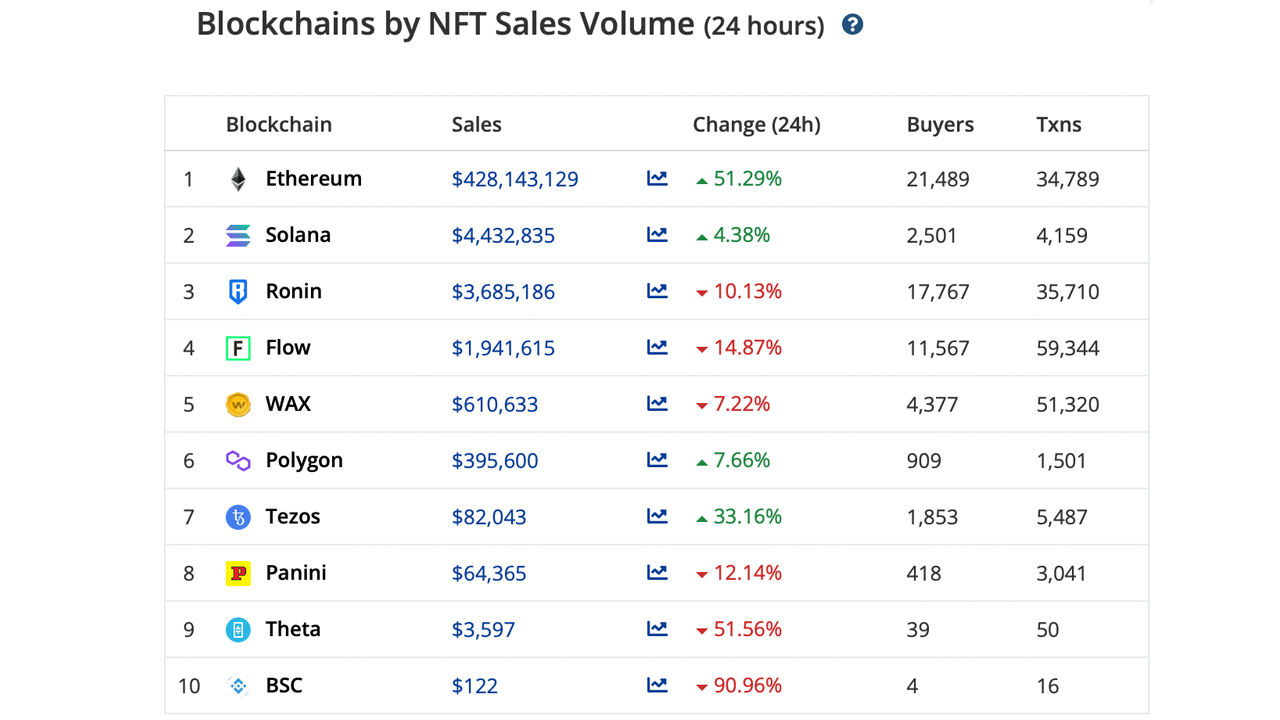The height and width of the screenshot is (720, 1280).
Task: Click the $4,432,835 Solana sales link
Action: 503,235
